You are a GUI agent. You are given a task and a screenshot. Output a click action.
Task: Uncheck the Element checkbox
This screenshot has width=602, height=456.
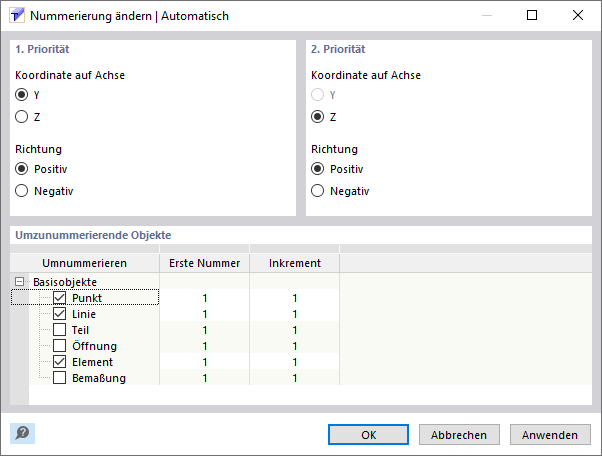tap(60, 362)
